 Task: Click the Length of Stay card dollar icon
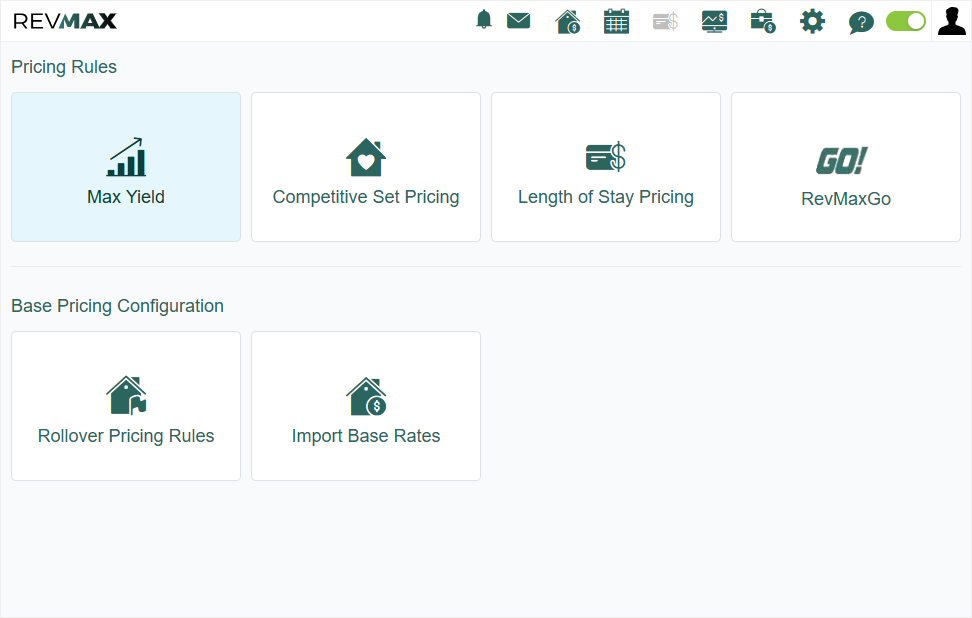(x=606, y=157)
